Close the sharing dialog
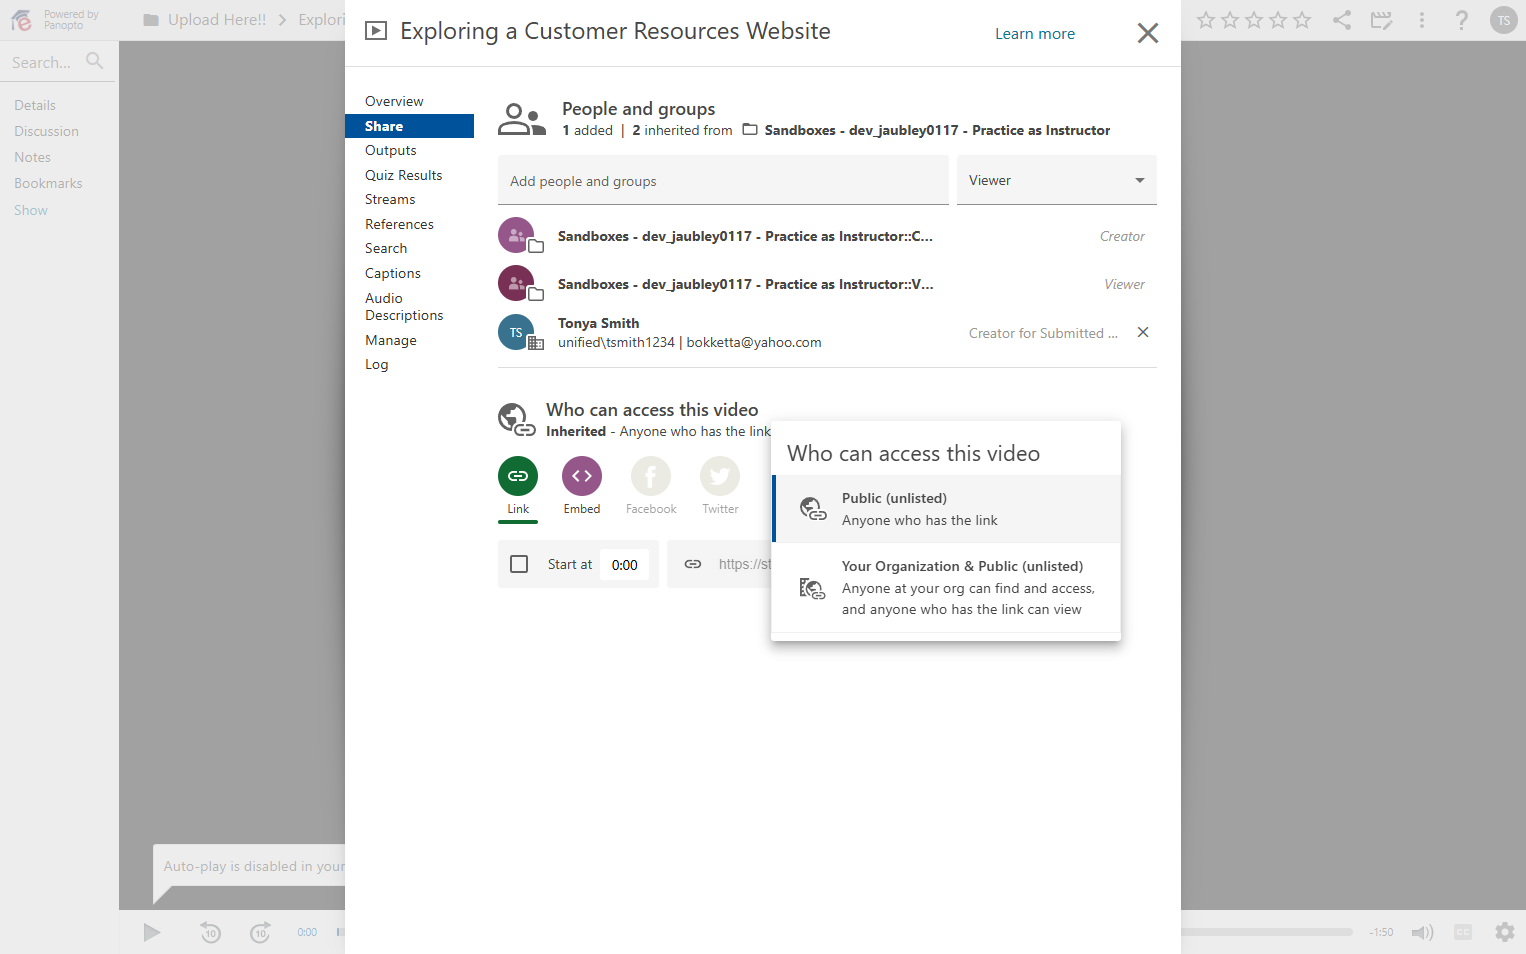This screenshot has width=1526, height=954. click(x=1148, y=33)
